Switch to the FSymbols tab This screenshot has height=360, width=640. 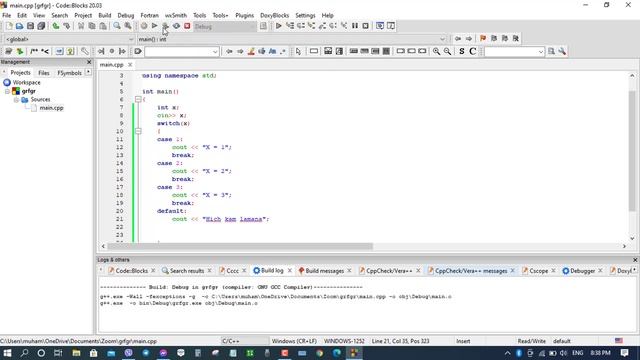coord(69,73)
